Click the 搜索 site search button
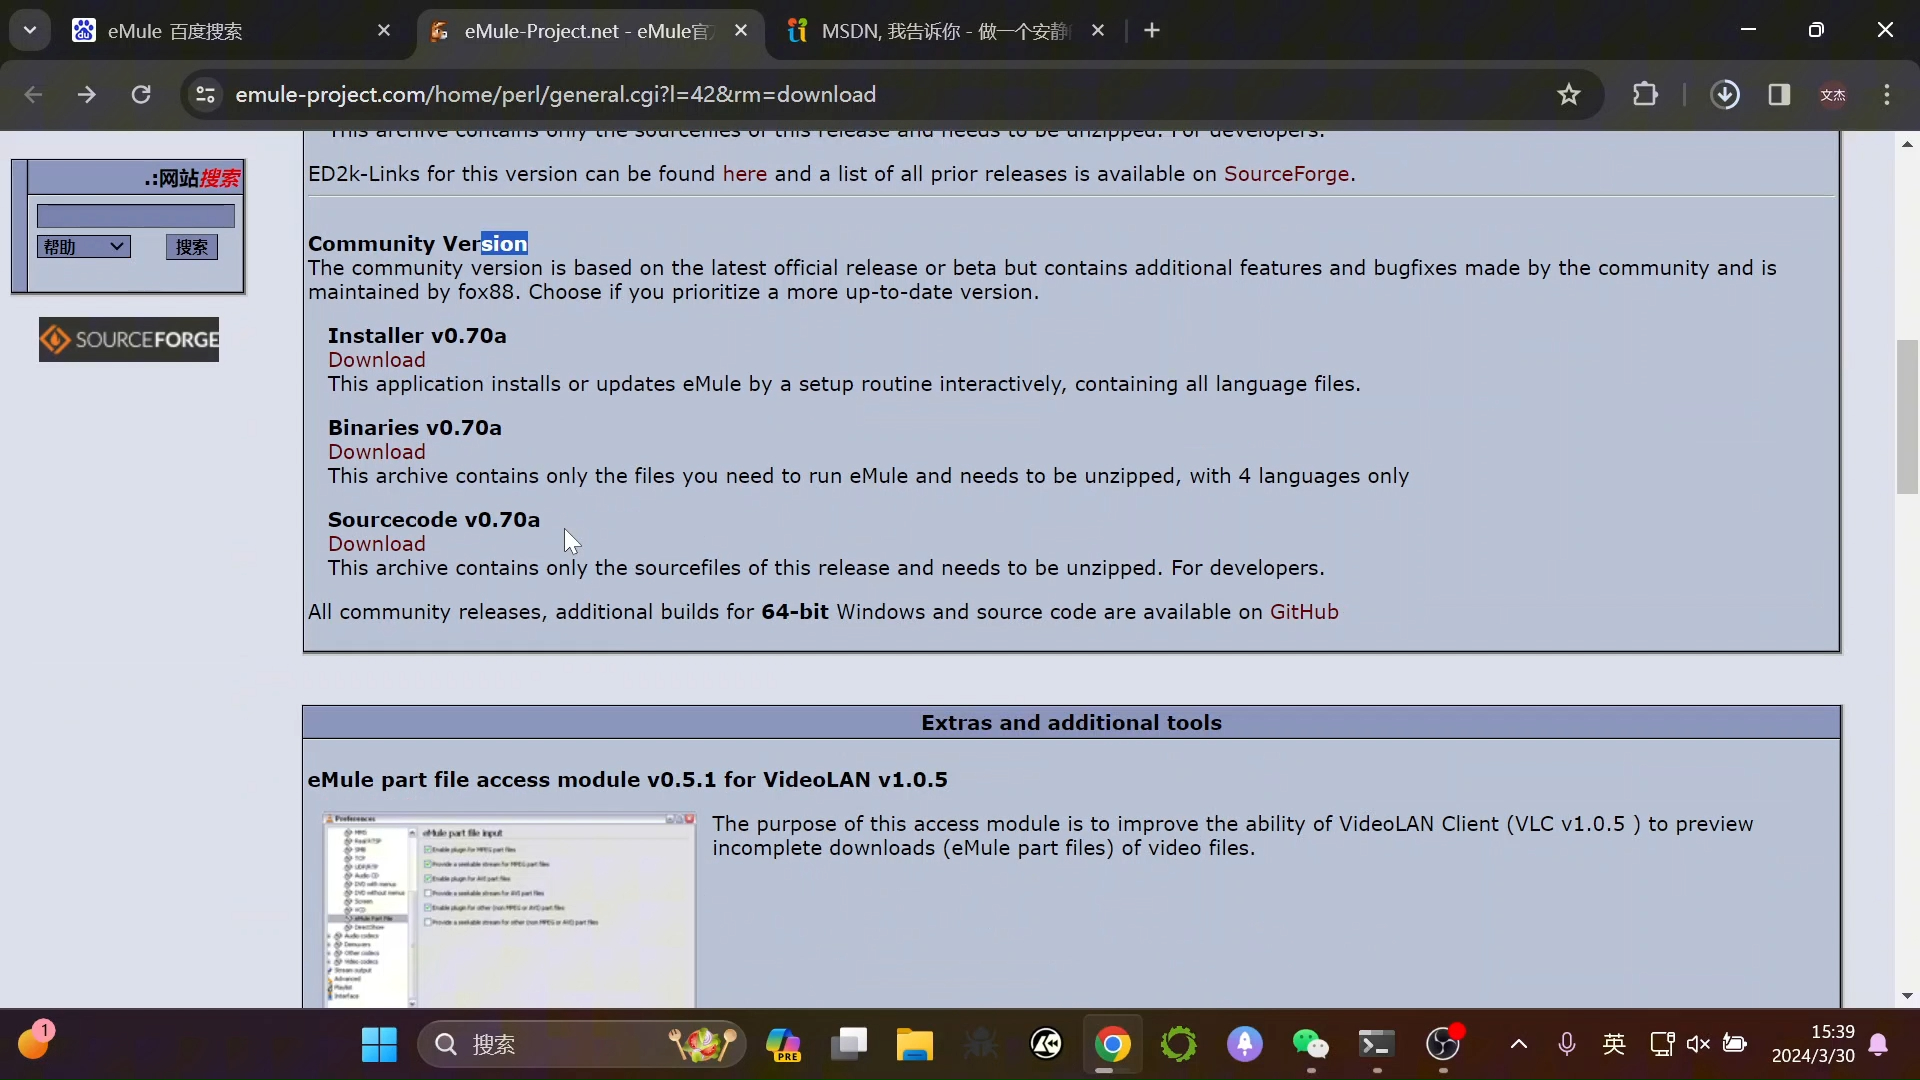This screenshot has width=1920, height=1080. (x=192, y=247)
